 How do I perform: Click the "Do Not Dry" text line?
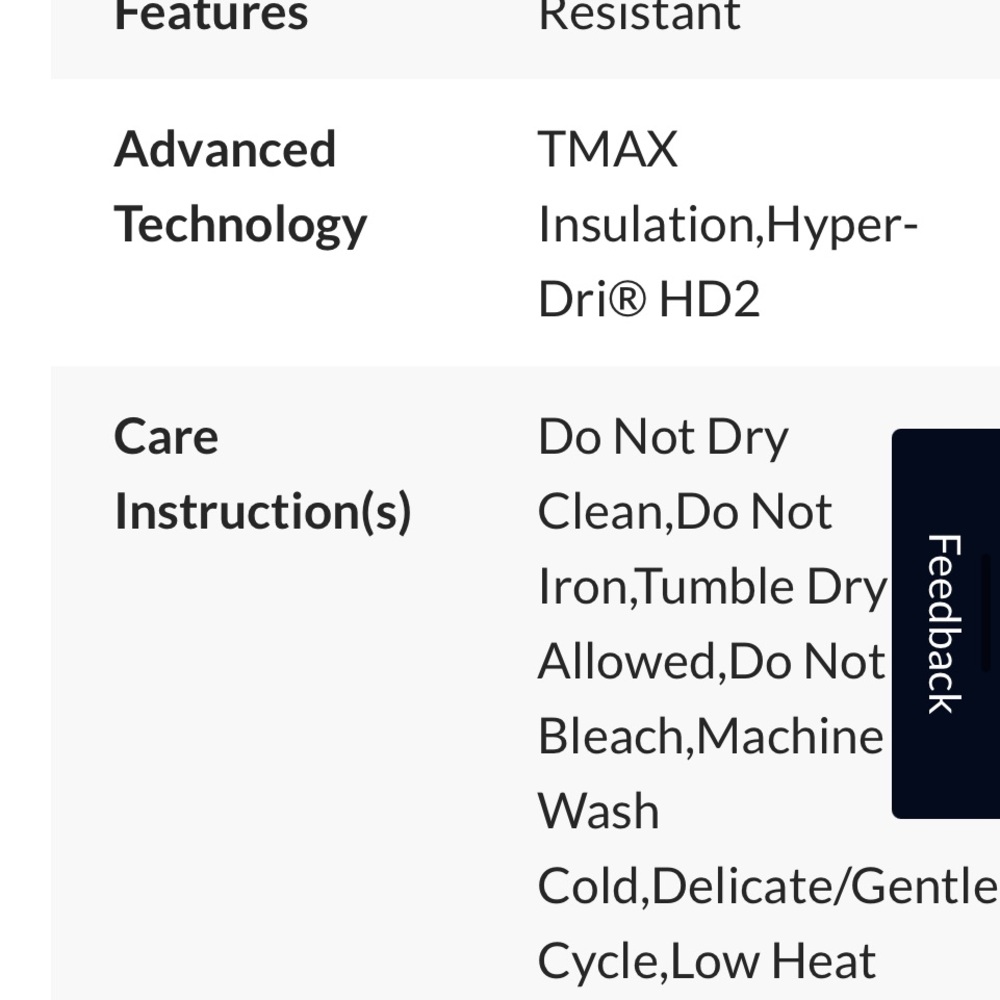click(663, 437)
